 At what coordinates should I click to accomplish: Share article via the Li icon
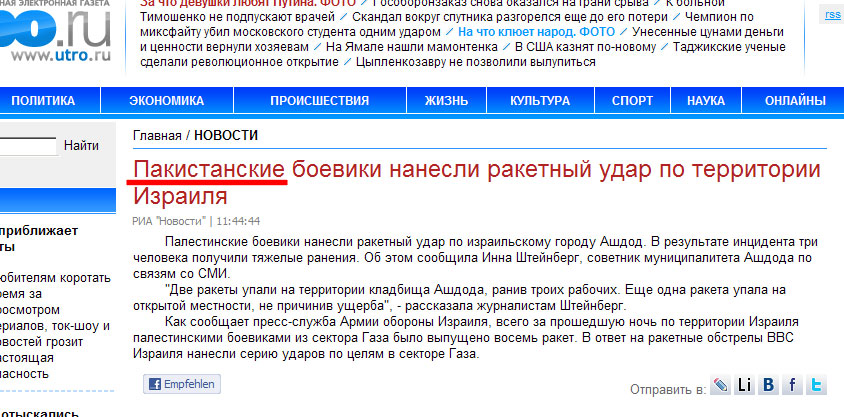coord(744,385)
